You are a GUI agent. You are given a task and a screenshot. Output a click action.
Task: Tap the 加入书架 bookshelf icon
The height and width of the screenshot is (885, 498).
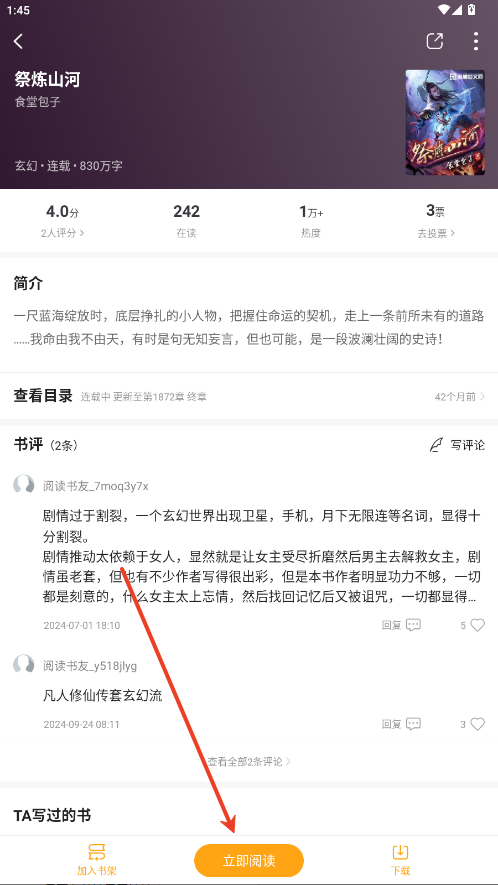[97, 852]
